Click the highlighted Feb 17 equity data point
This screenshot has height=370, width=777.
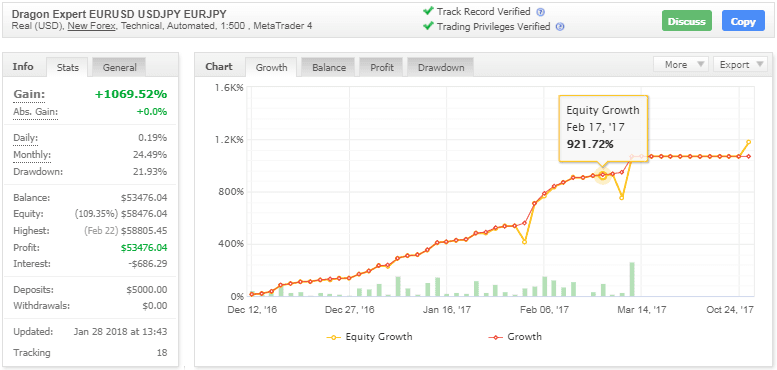[603, 175]
